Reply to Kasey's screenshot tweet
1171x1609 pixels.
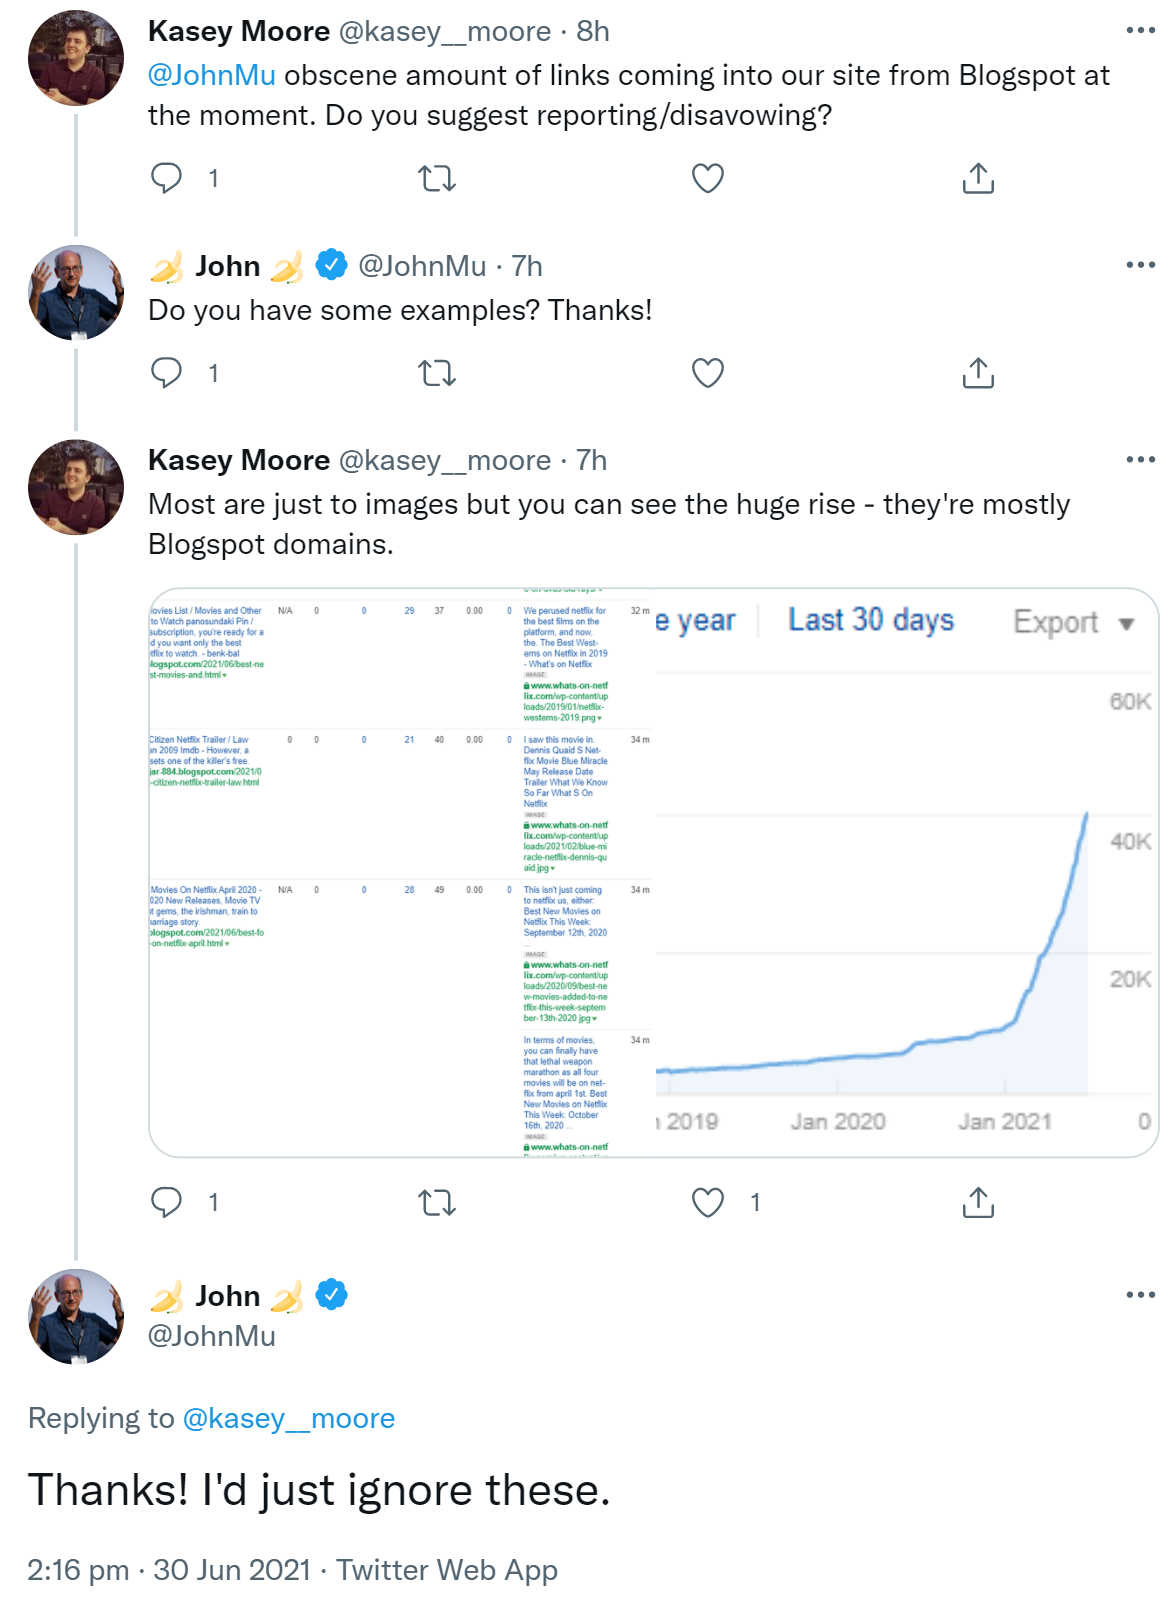(165, 1202)
